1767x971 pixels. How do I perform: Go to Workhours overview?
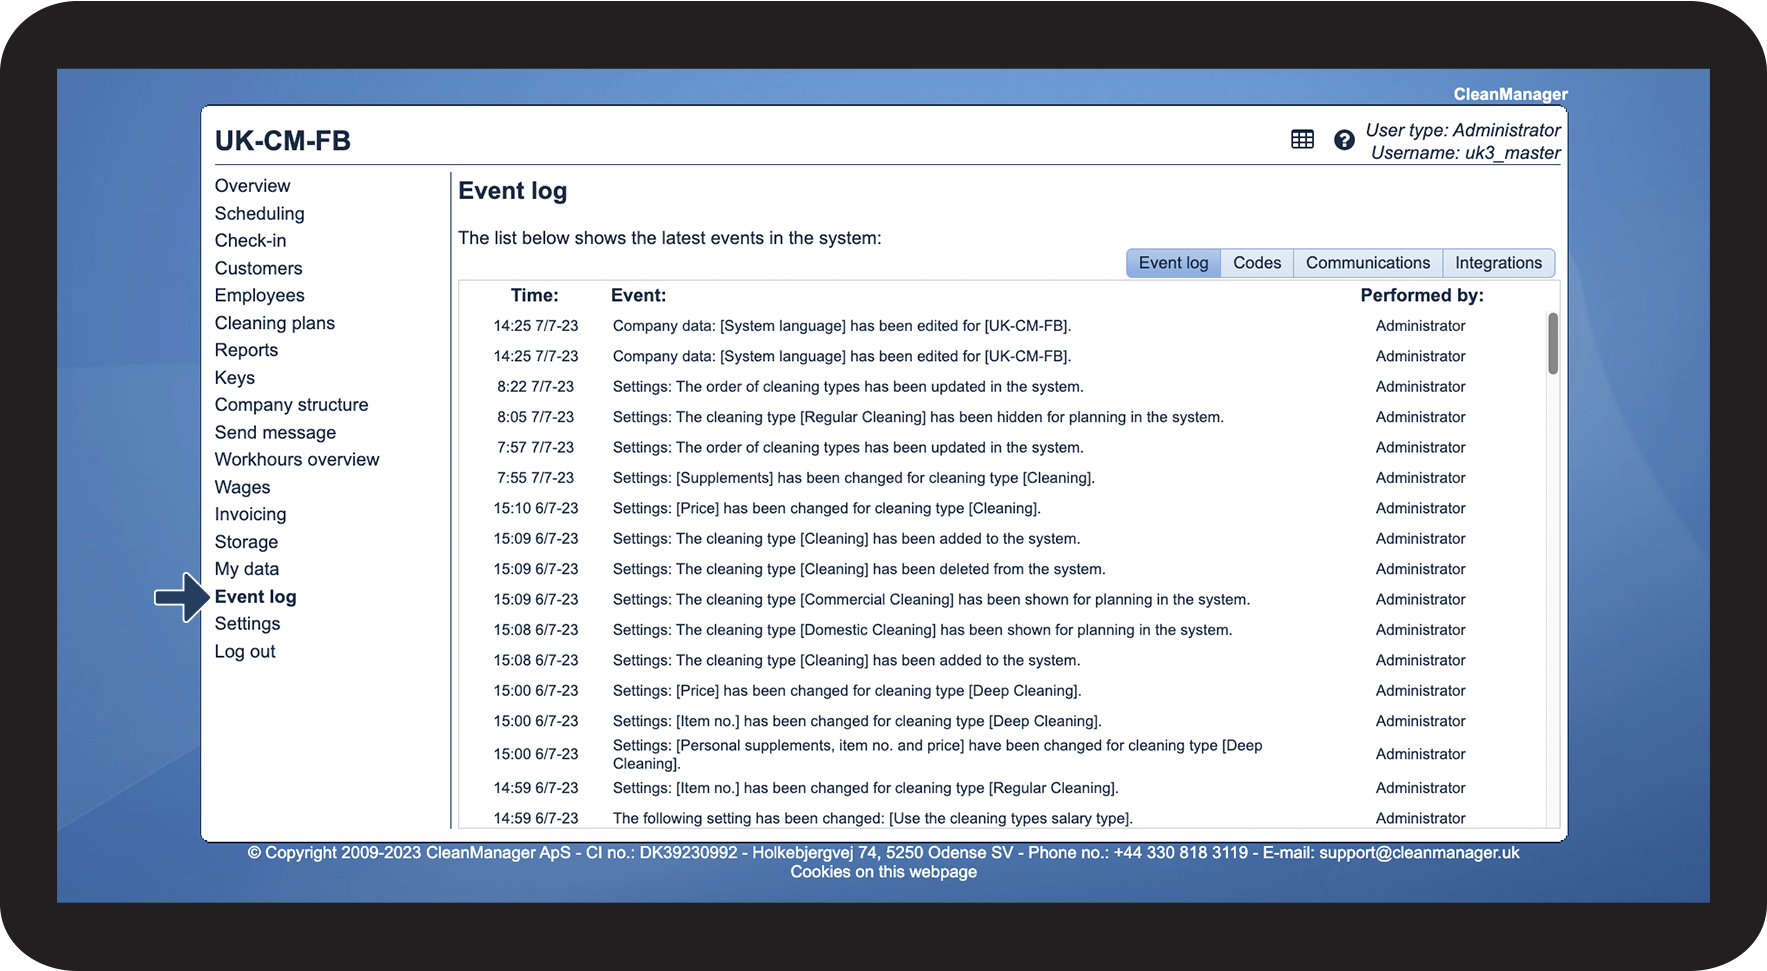(297, 460)
